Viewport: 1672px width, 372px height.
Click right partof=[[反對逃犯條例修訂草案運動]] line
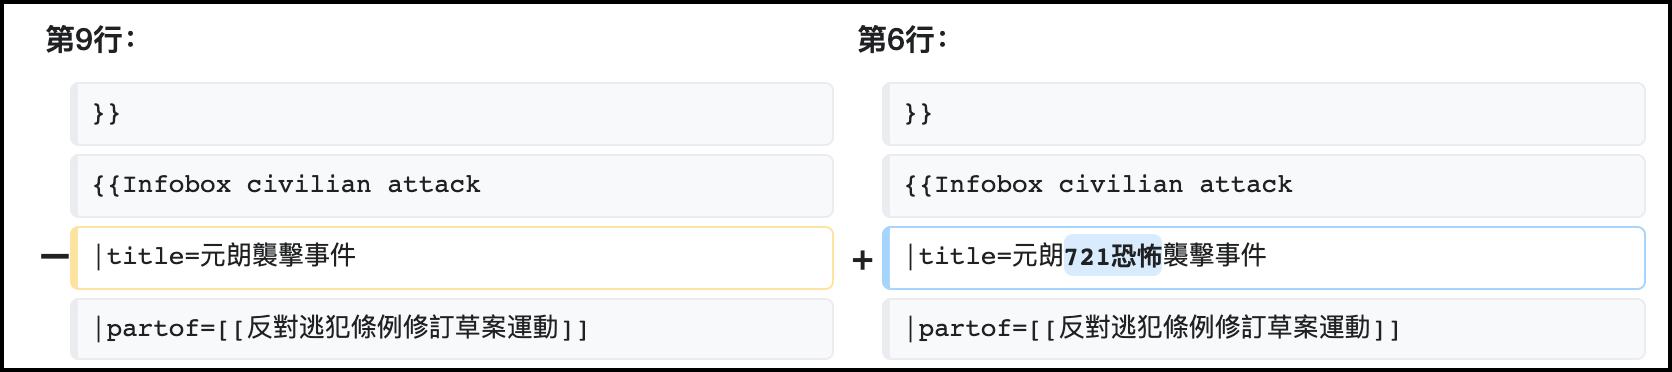point(1264,329)
